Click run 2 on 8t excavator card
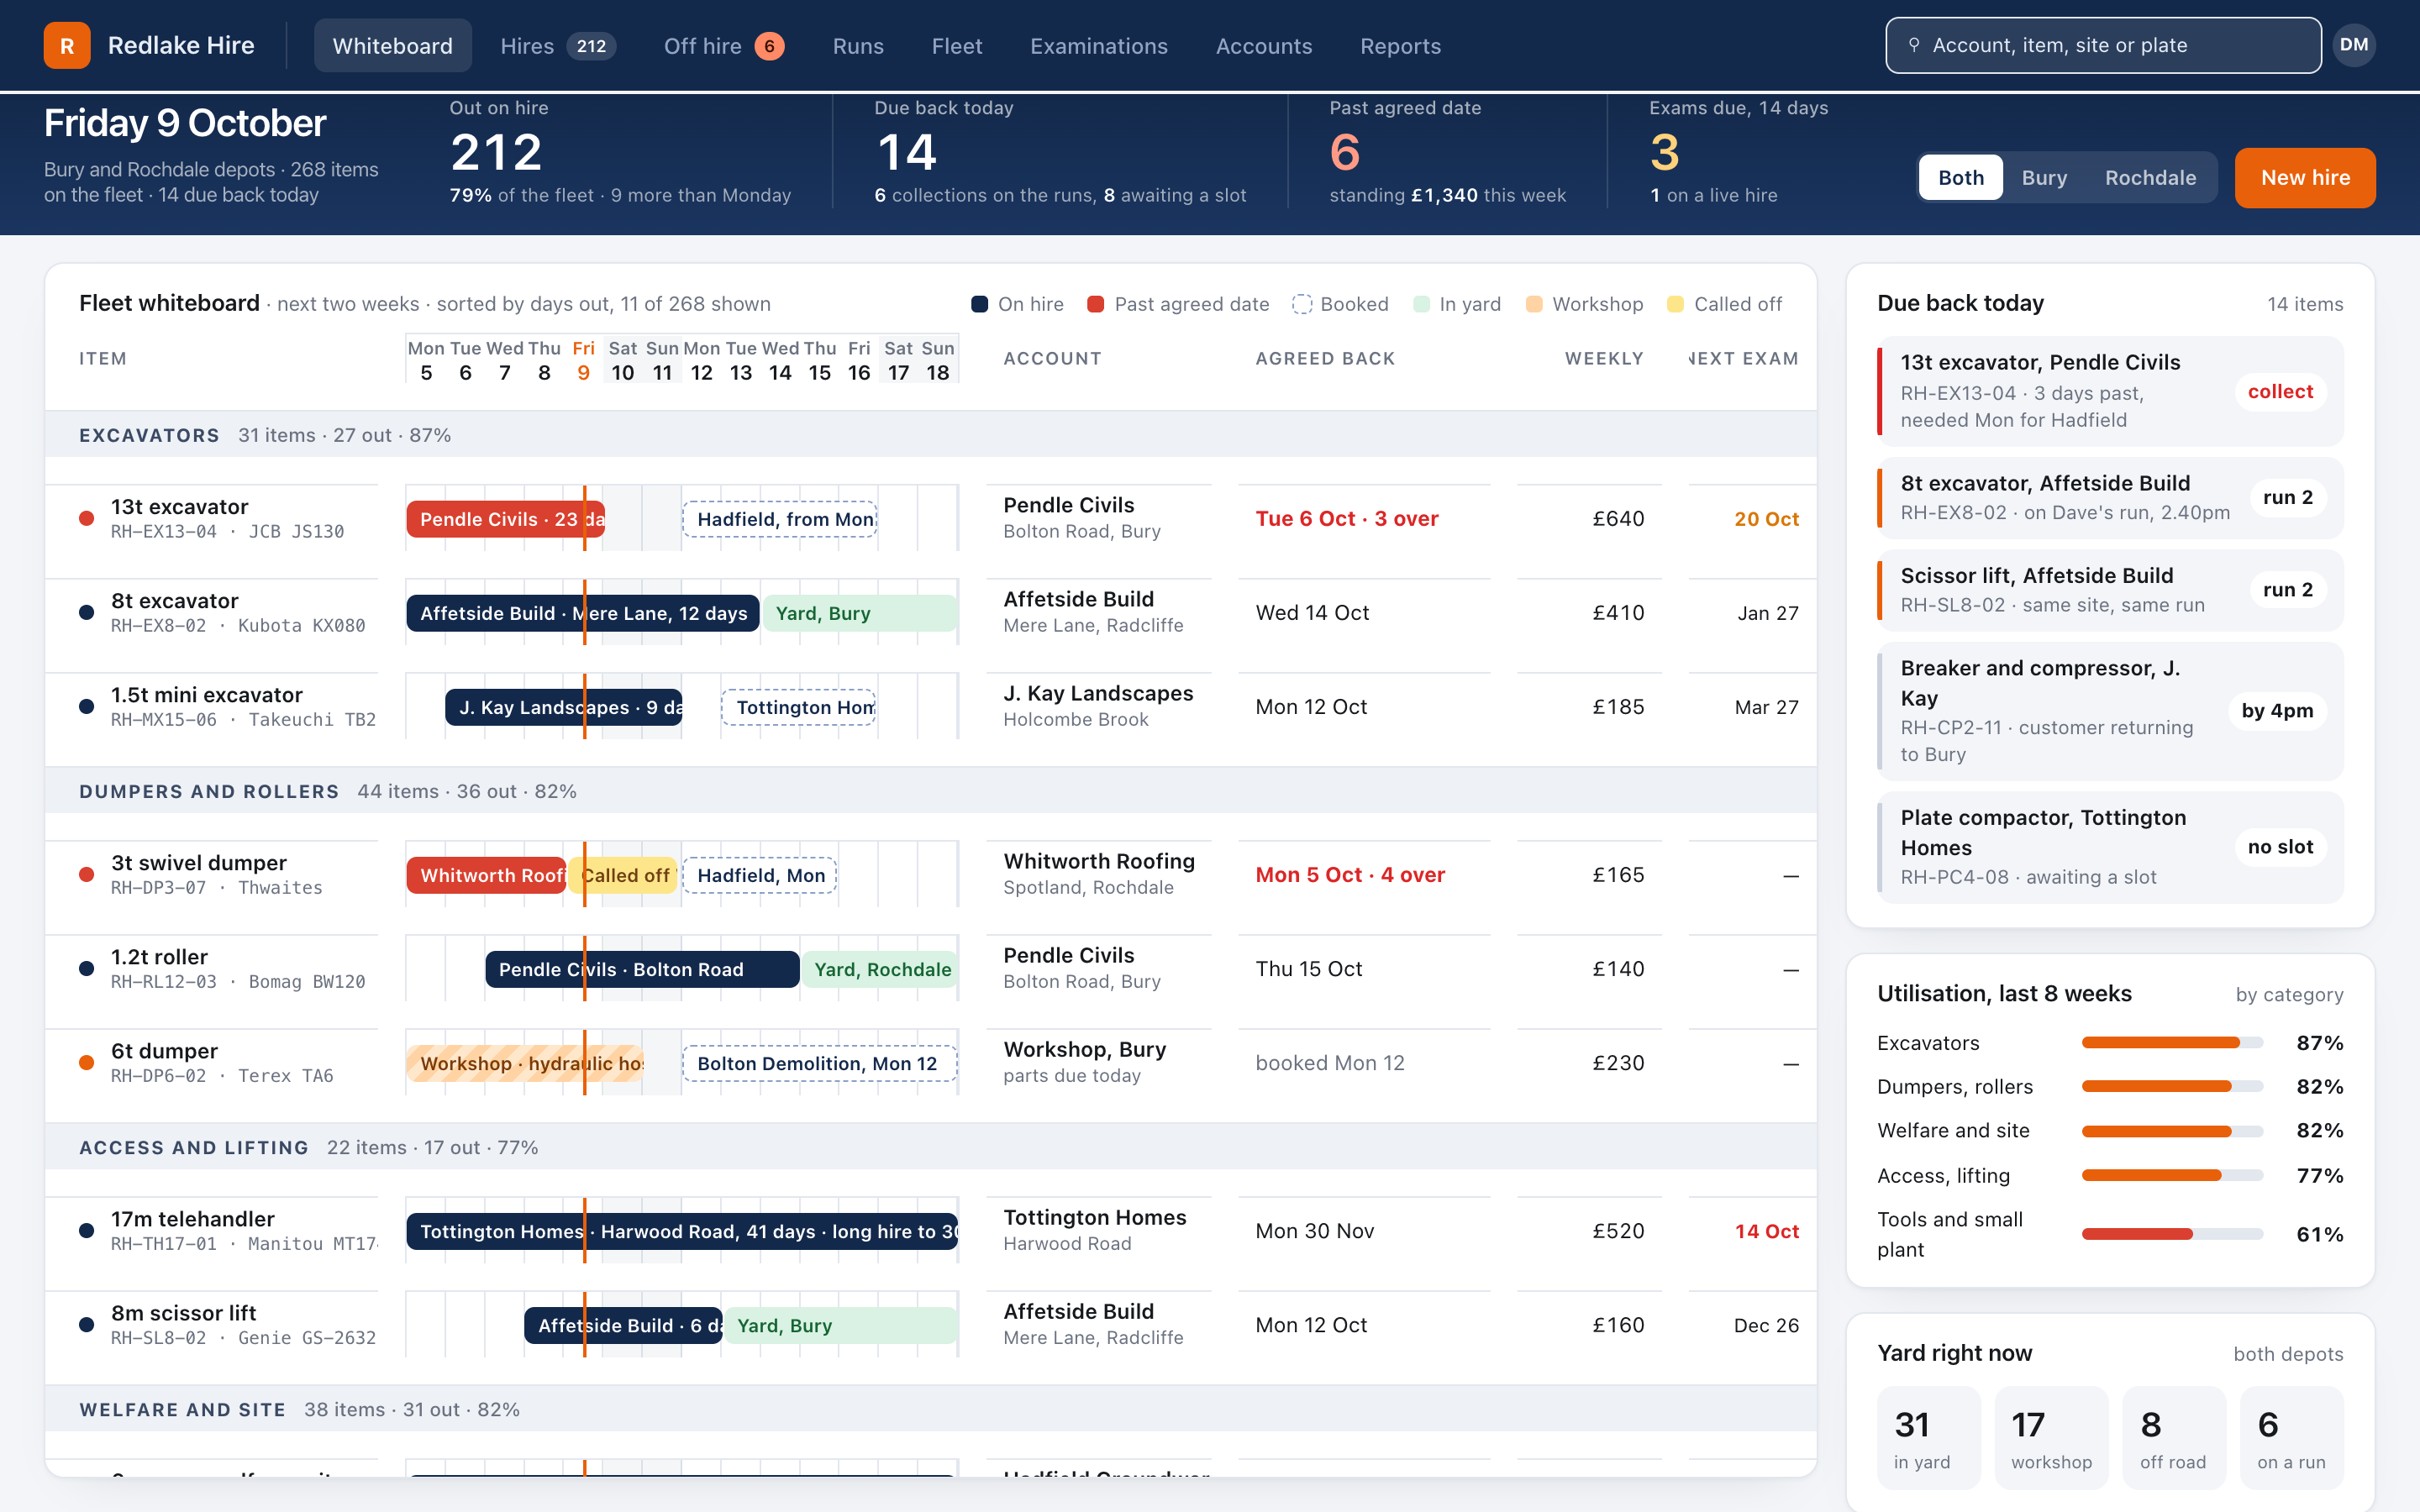 pyautogui.click(x=2287, y=497)
